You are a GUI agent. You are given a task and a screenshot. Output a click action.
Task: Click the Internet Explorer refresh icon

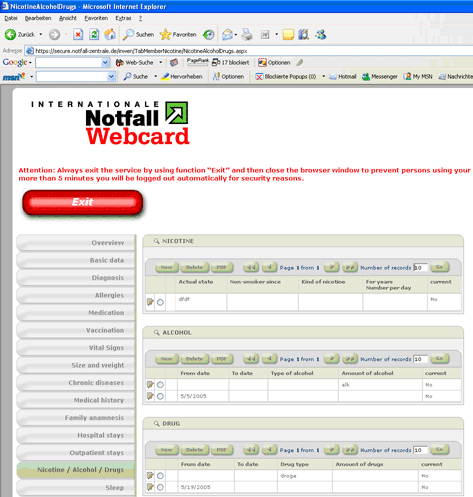pyautogui.click(x=94, y=34)
